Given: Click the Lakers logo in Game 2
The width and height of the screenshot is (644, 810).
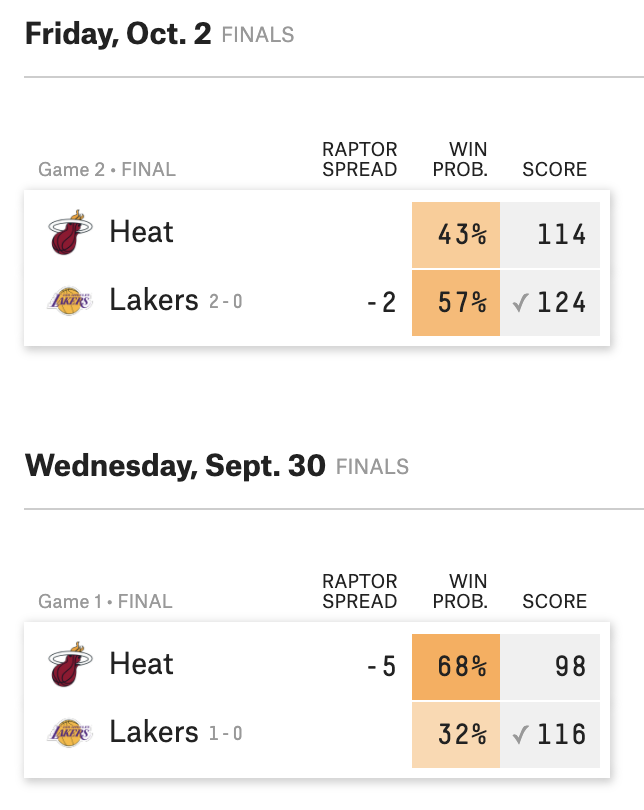Looking at the screenshot, I should [70, 300].
